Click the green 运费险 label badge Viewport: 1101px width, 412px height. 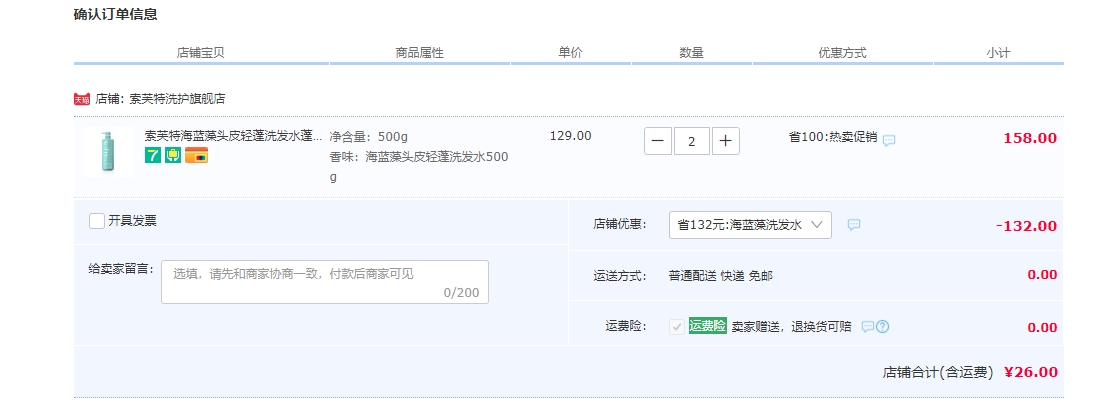point(707,326)
